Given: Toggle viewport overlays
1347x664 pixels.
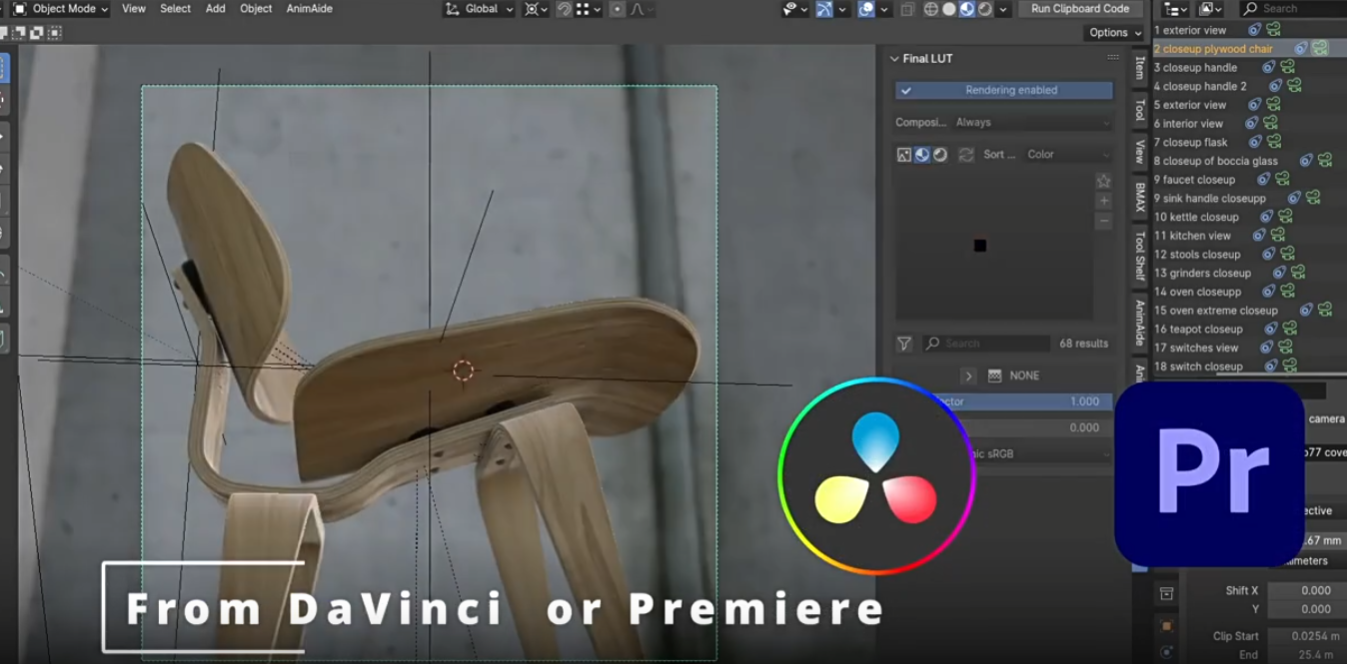Looking at the screenshot, I should 866,9.
